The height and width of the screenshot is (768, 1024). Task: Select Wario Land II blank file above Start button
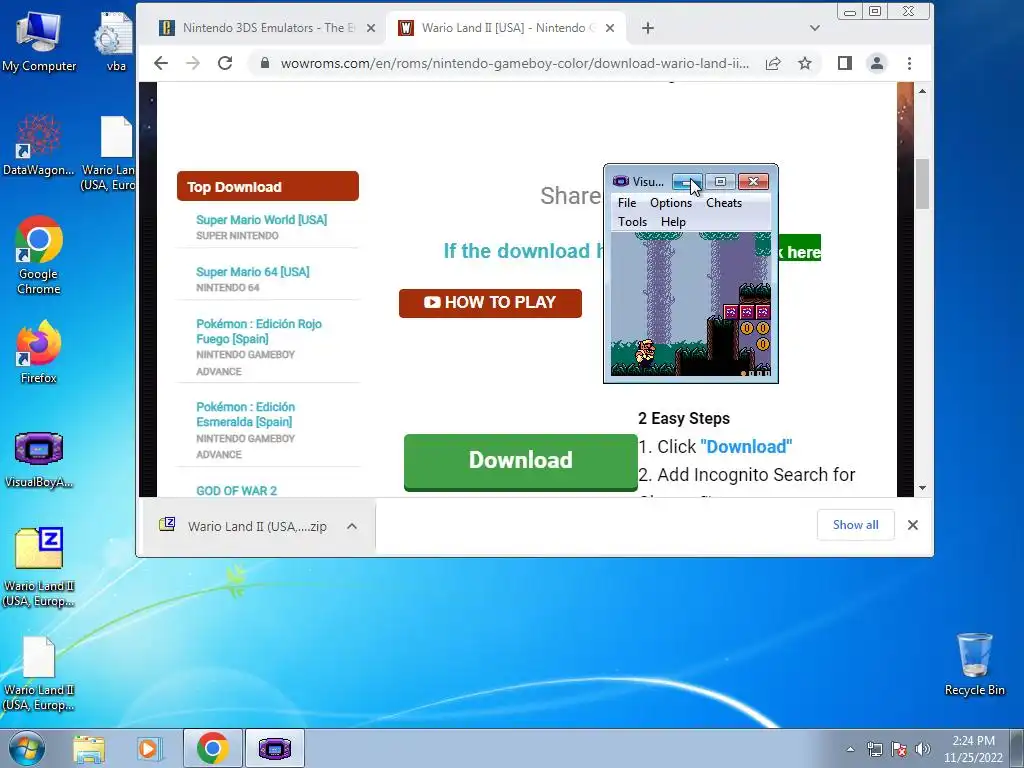pyautogui.click(x=39, y=673)
